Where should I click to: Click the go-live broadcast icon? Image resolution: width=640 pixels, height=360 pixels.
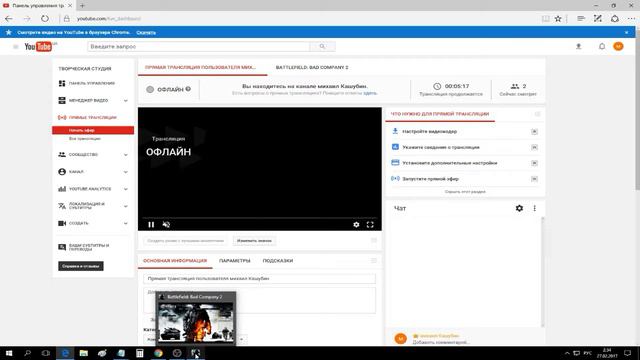point(395,178)
